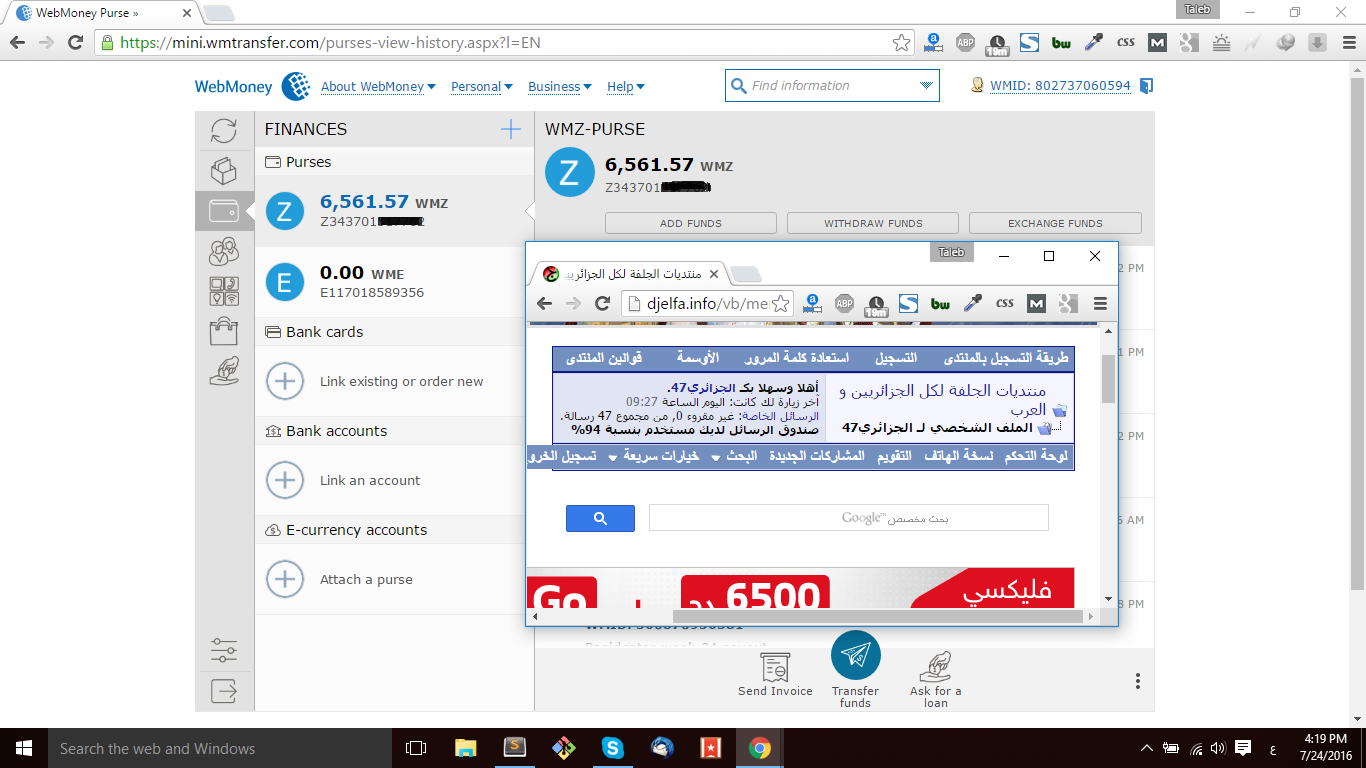Open the services payments grid sidebar icon
1366x768 pixels.
coord(224,291)
